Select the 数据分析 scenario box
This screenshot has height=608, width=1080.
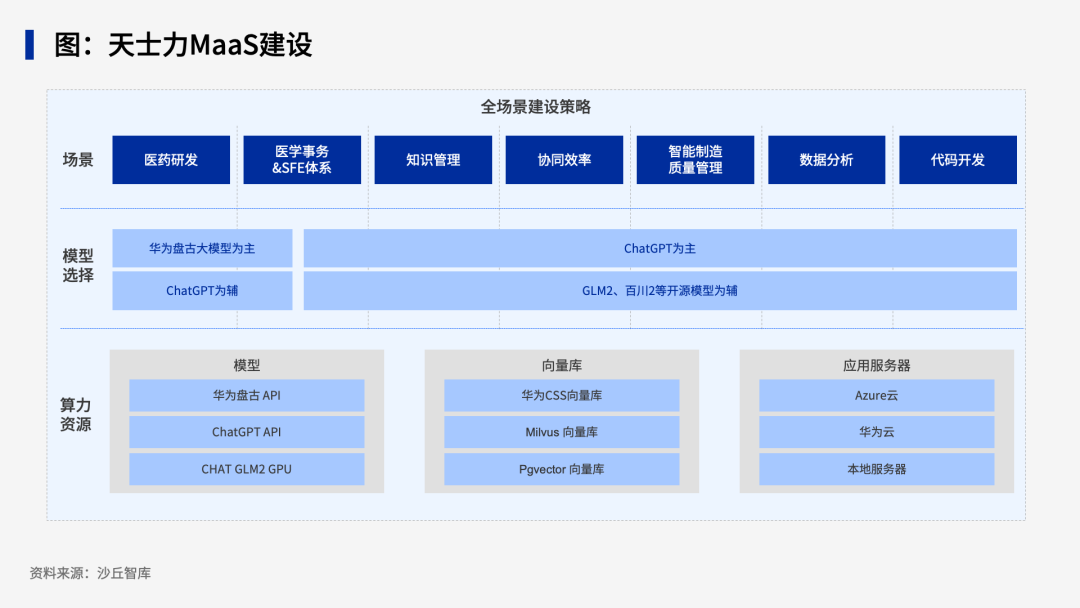tap(827, 160)
